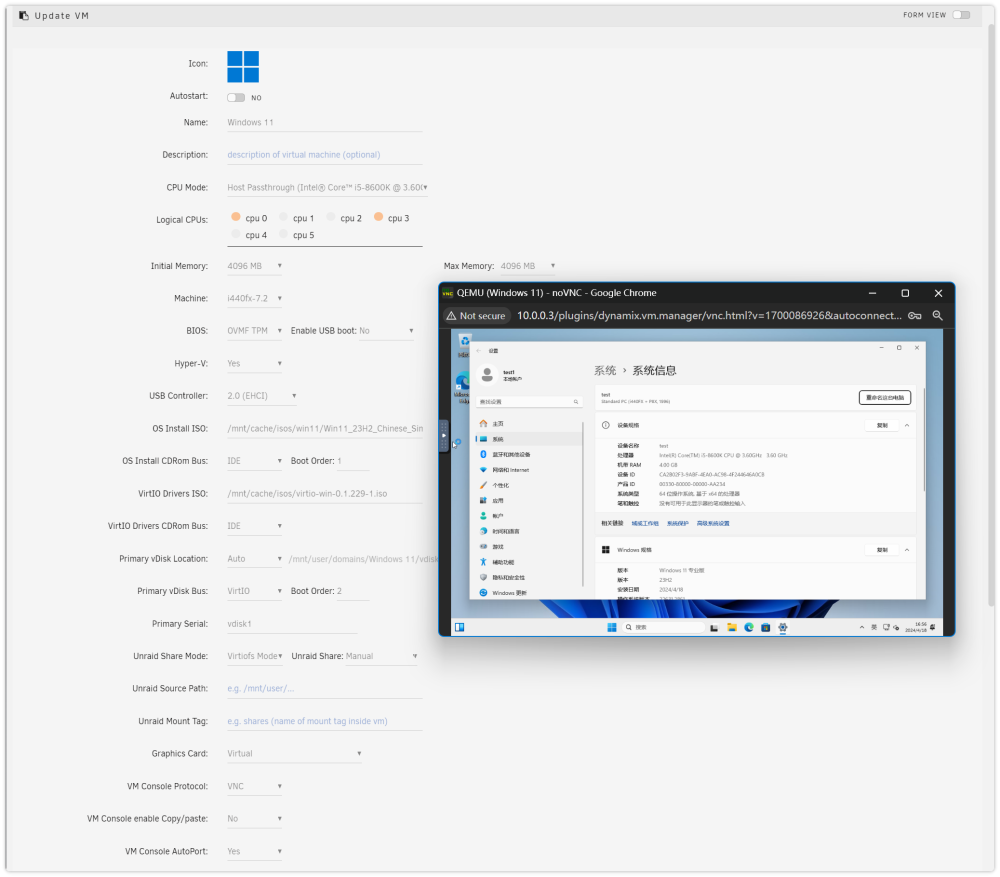Click the Windows logo VM icon
This screenshot has height=877, width=1000.
tap(243, 67)
